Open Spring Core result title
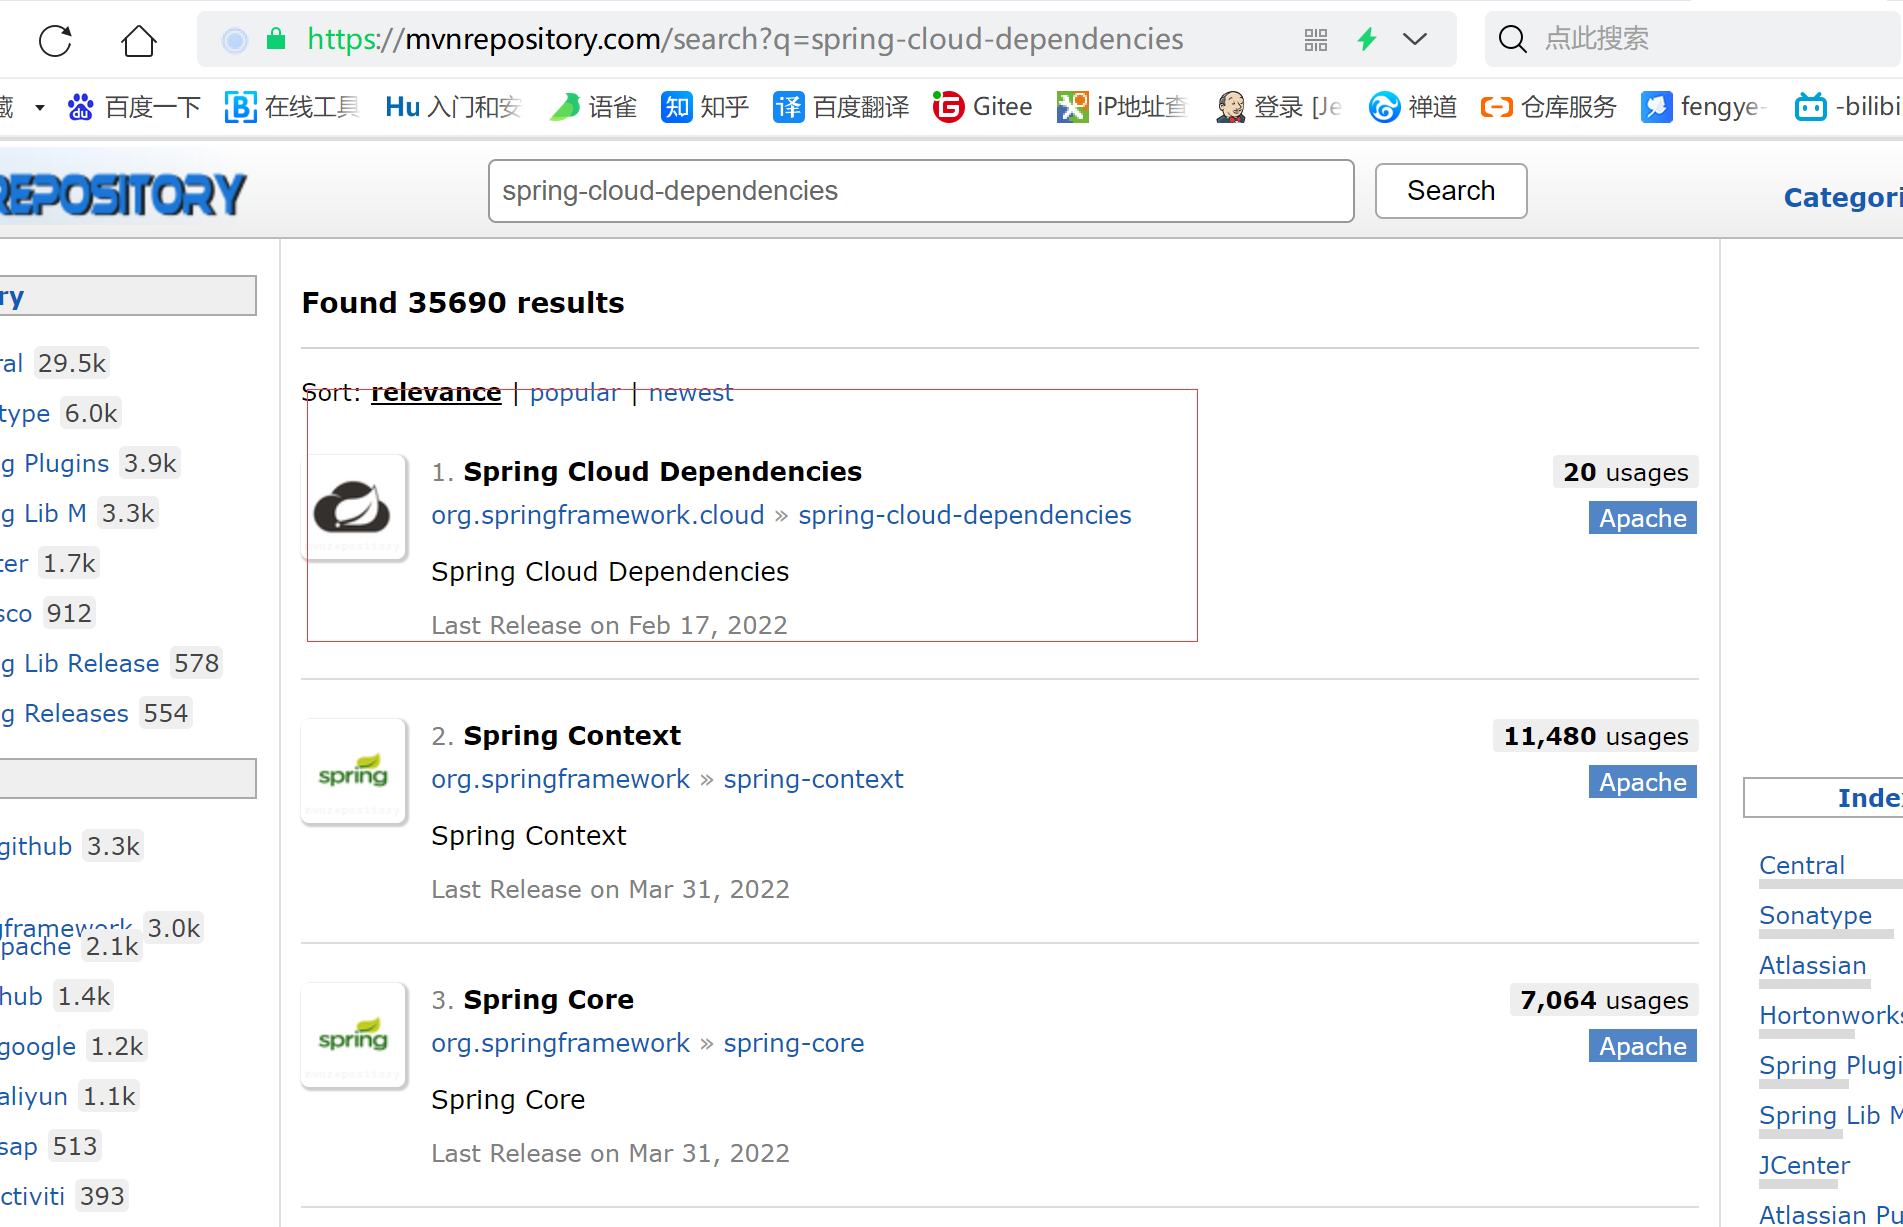The height and width of the screenshot is (1227, 1903). coord(549,1000)
